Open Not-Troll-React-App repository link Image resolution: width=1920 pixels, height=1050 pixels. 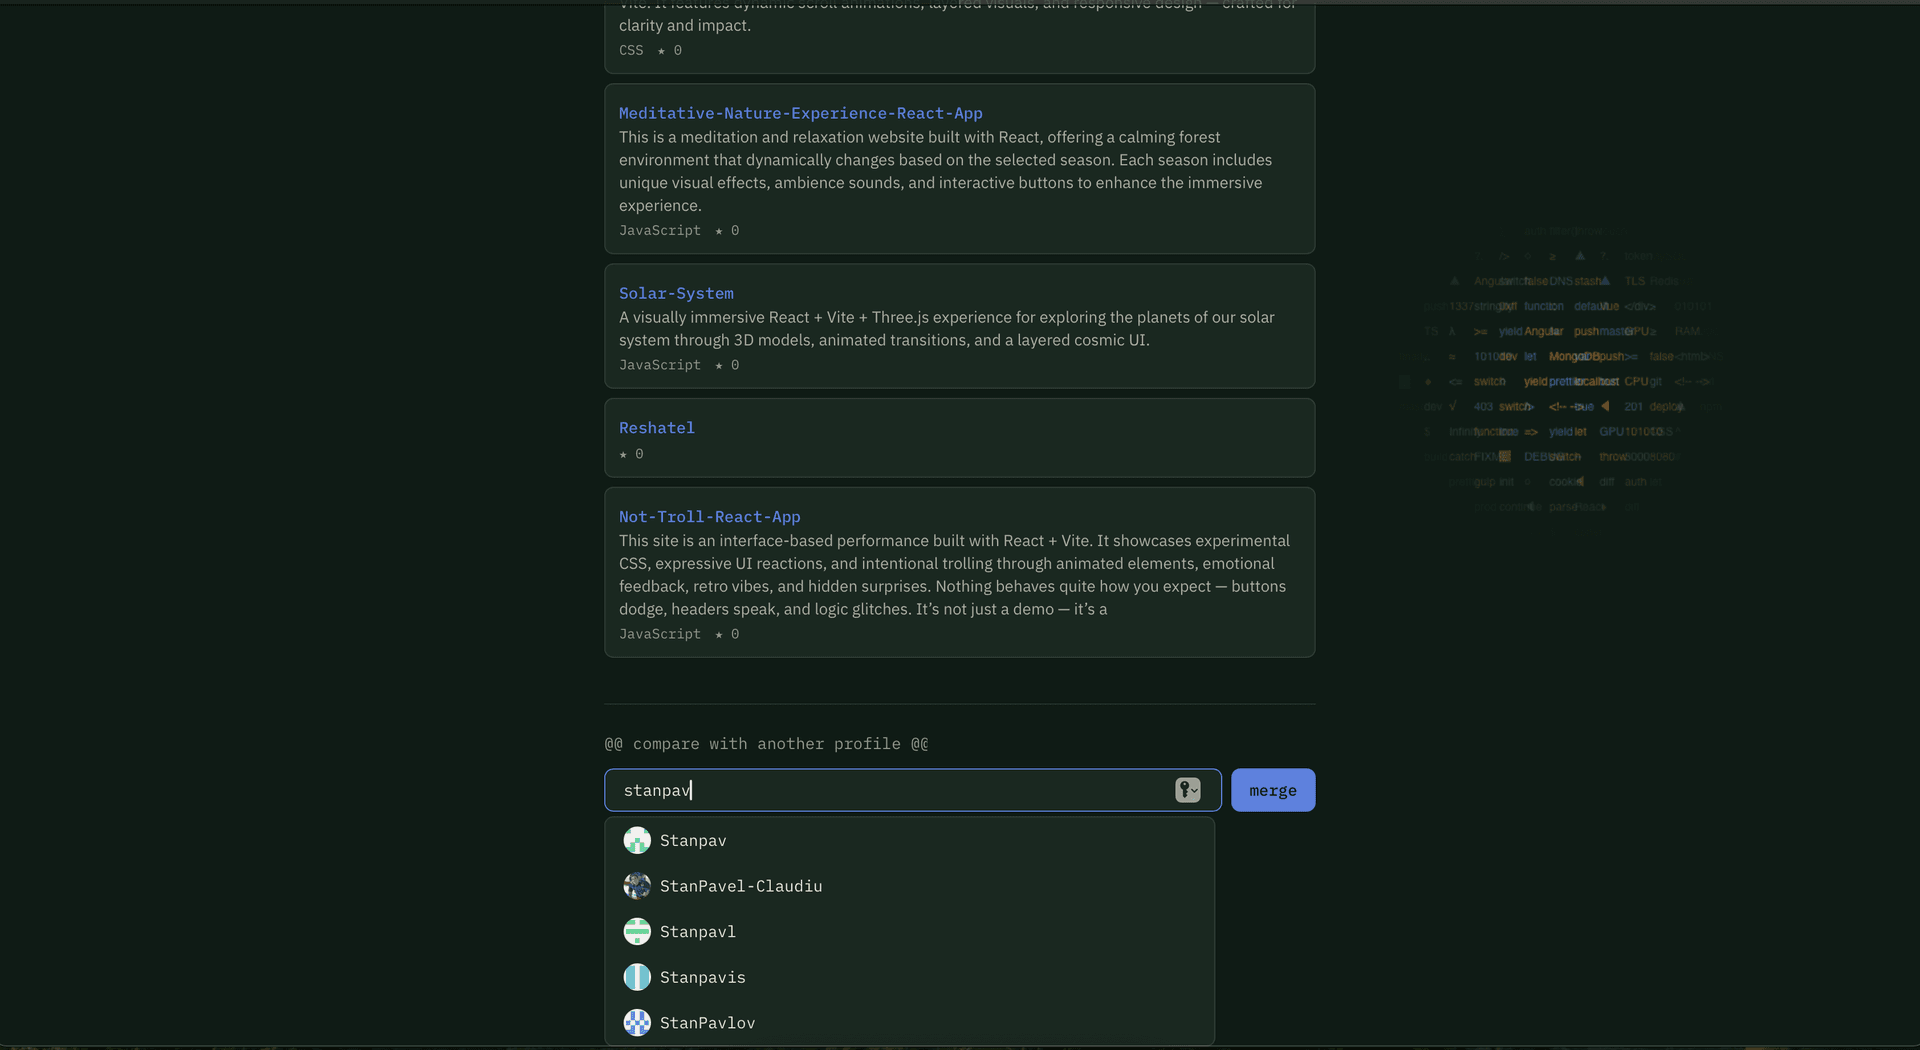709,516
